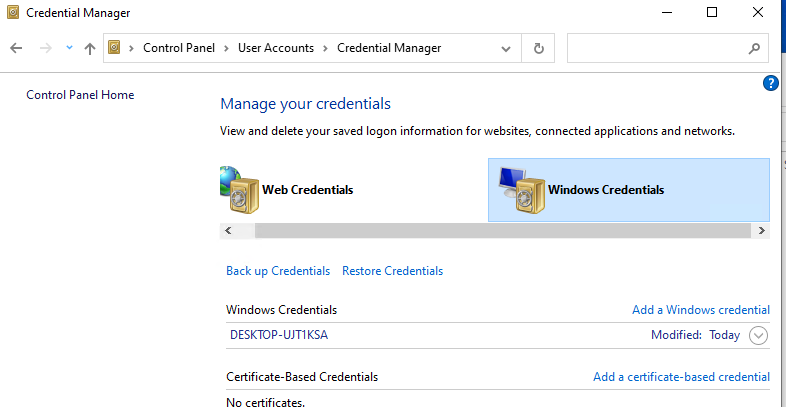Click the Windows Credentials section label
The width and height of the screenshot is (786, 407).
(x=282, y=310)
